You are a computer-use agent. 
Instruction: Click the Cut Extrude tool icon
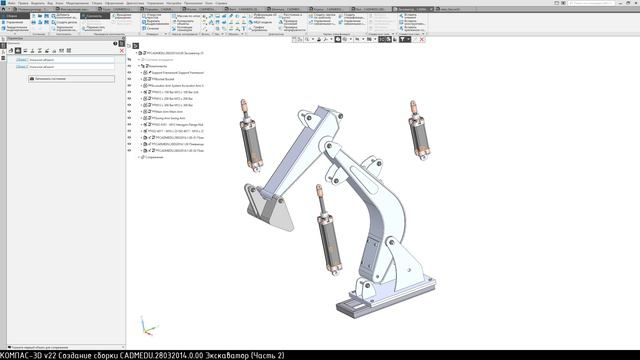coord(144,22)
